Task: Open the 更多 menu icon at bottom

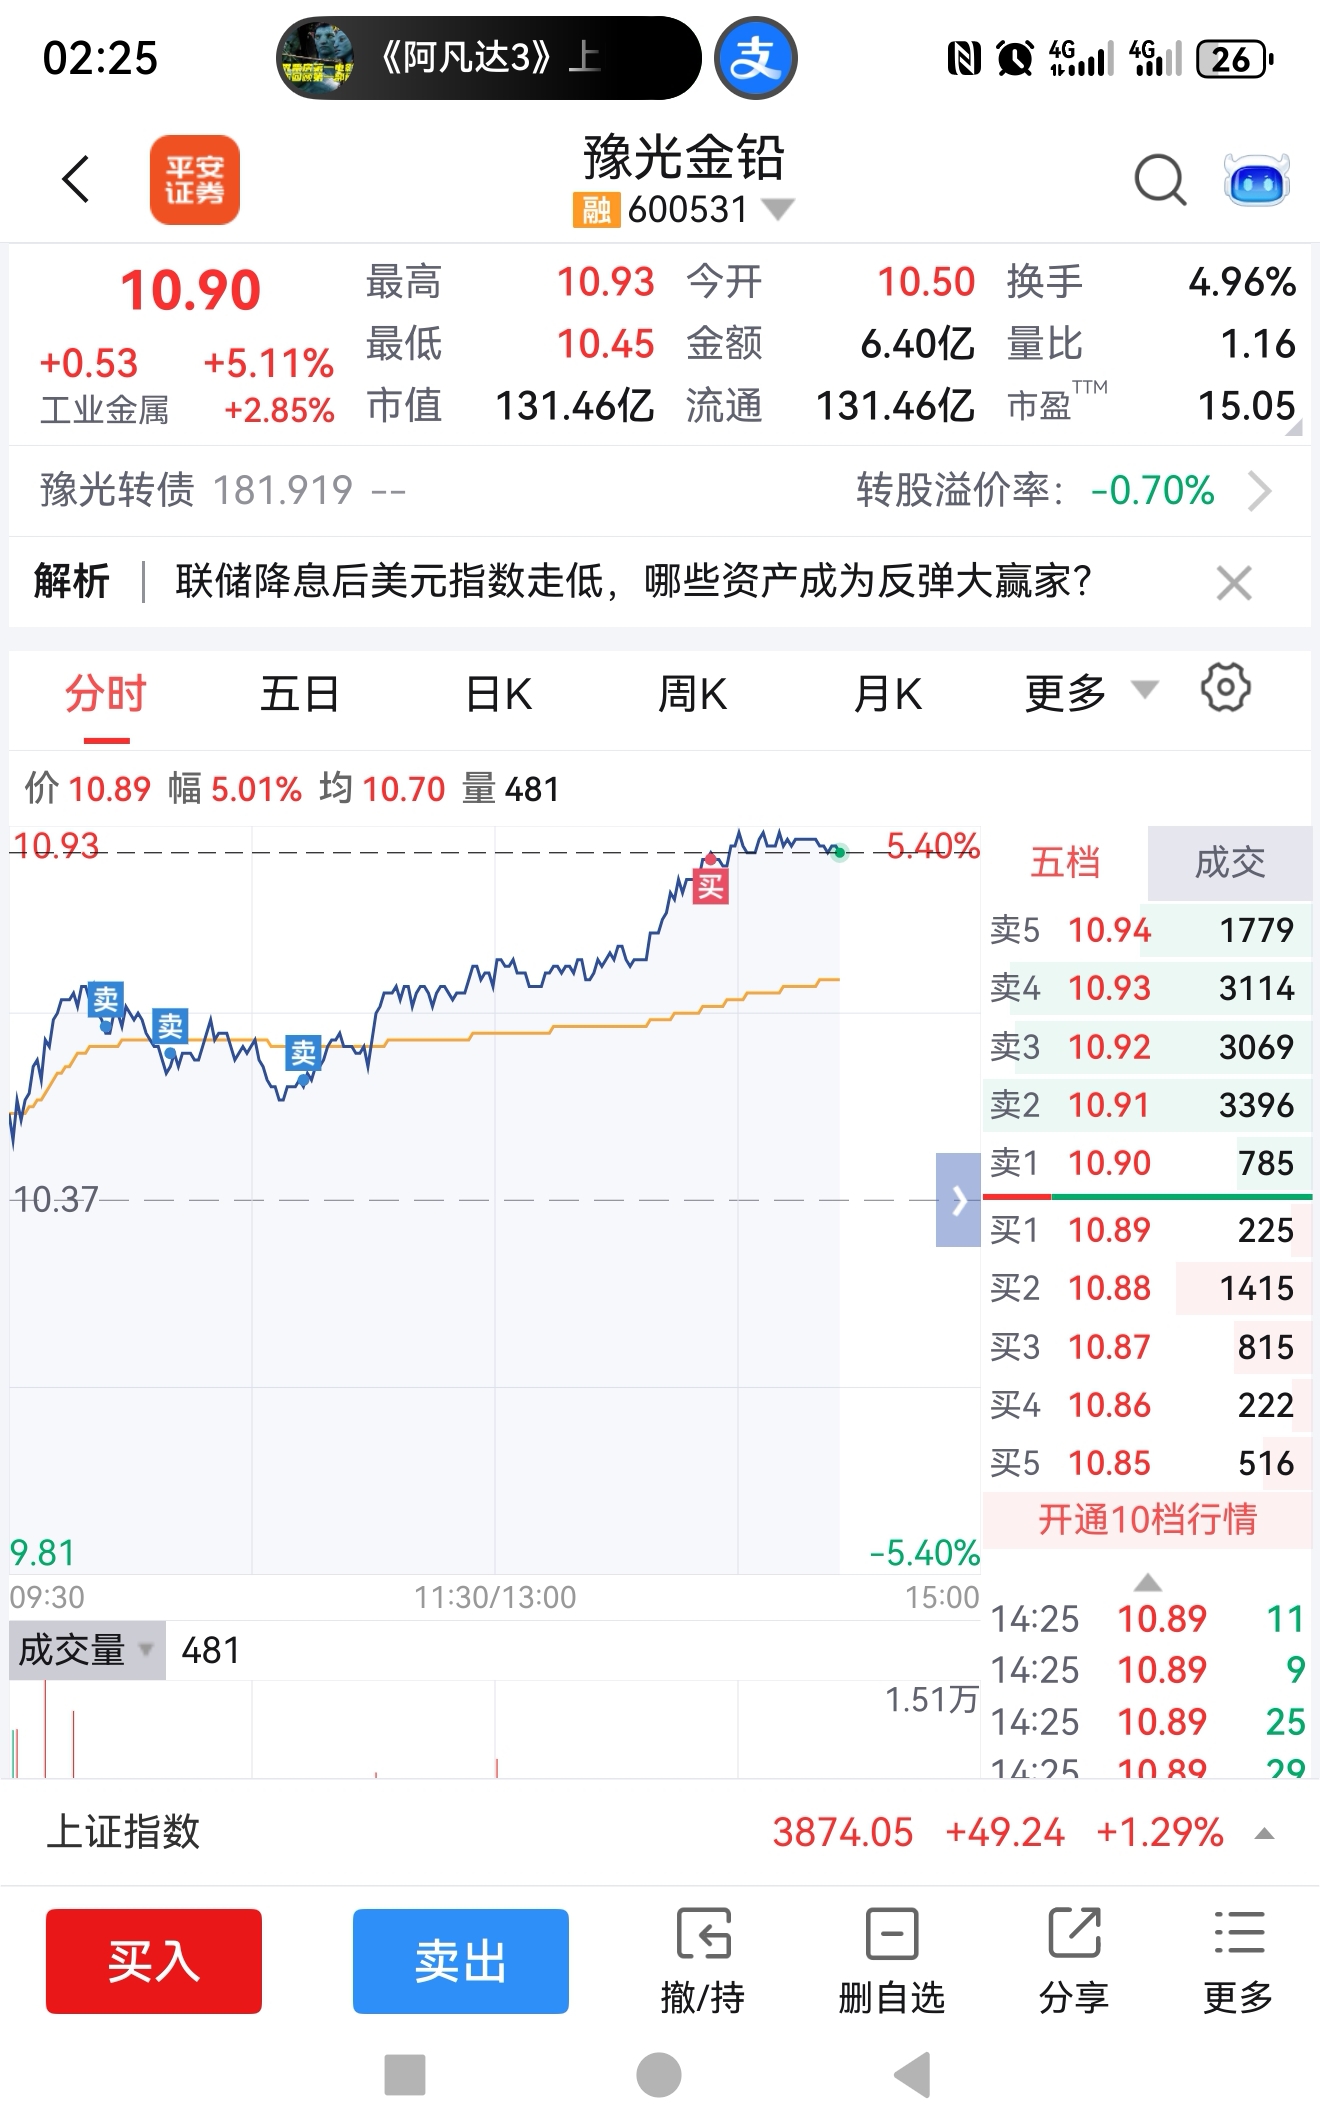Action: [1238, 1961]
